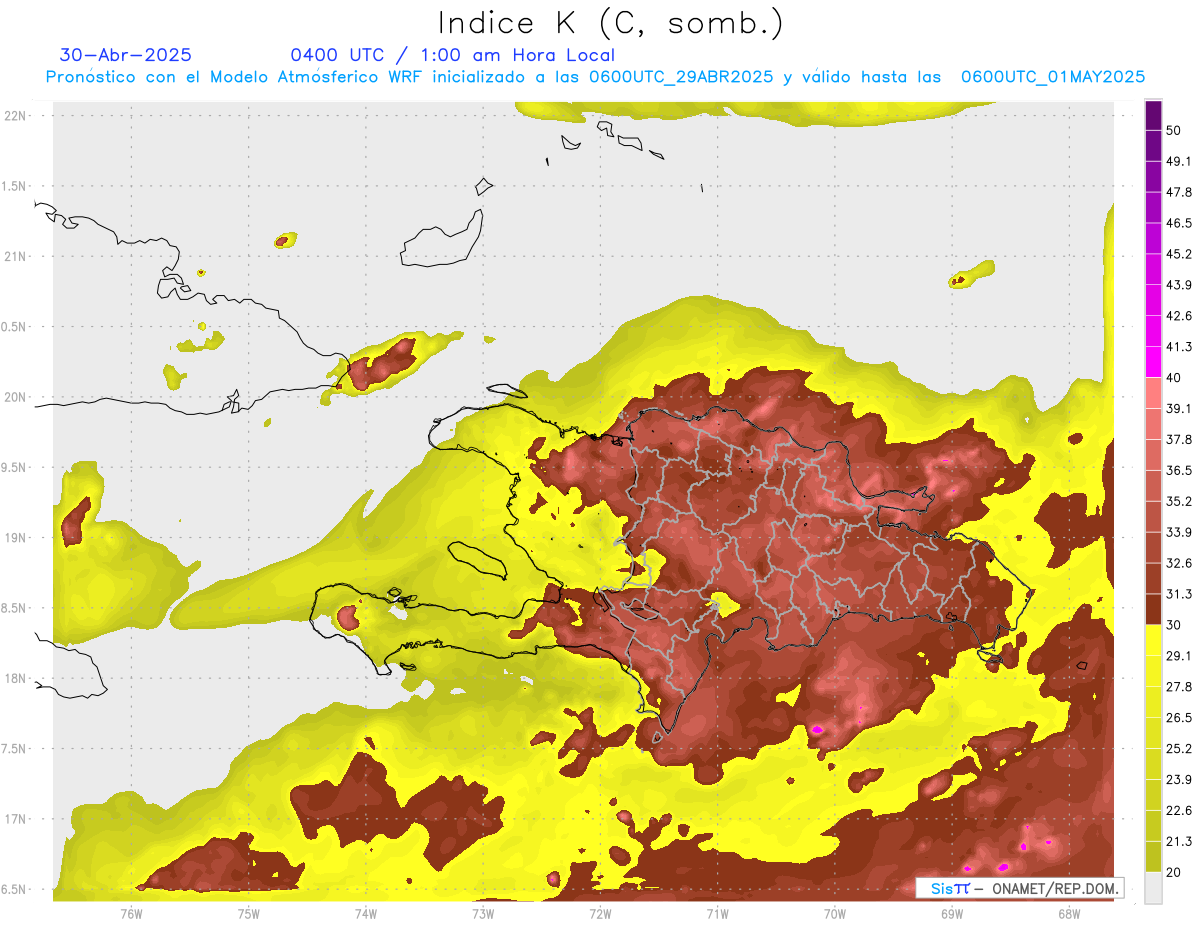Click the 'ONAMET/REP.DOM.' credit label
The image size is (1200, 927).
(1053, 888)
